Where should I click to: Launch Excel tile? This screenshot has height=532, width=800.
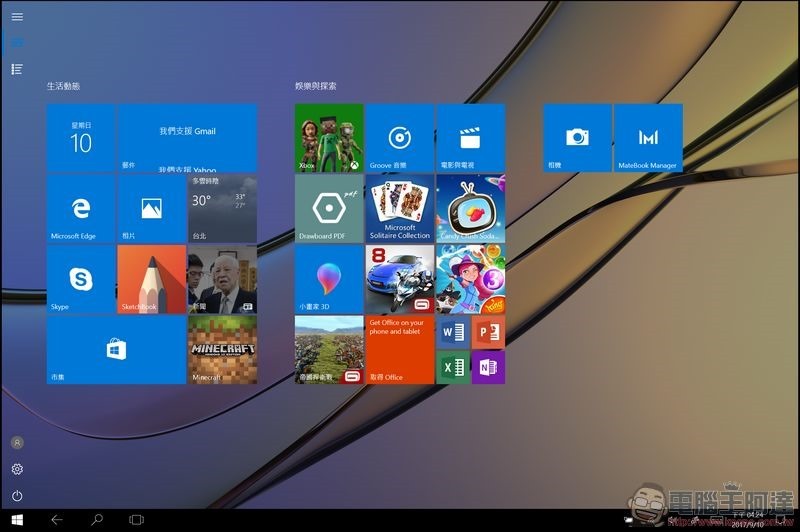click(453, 367)
